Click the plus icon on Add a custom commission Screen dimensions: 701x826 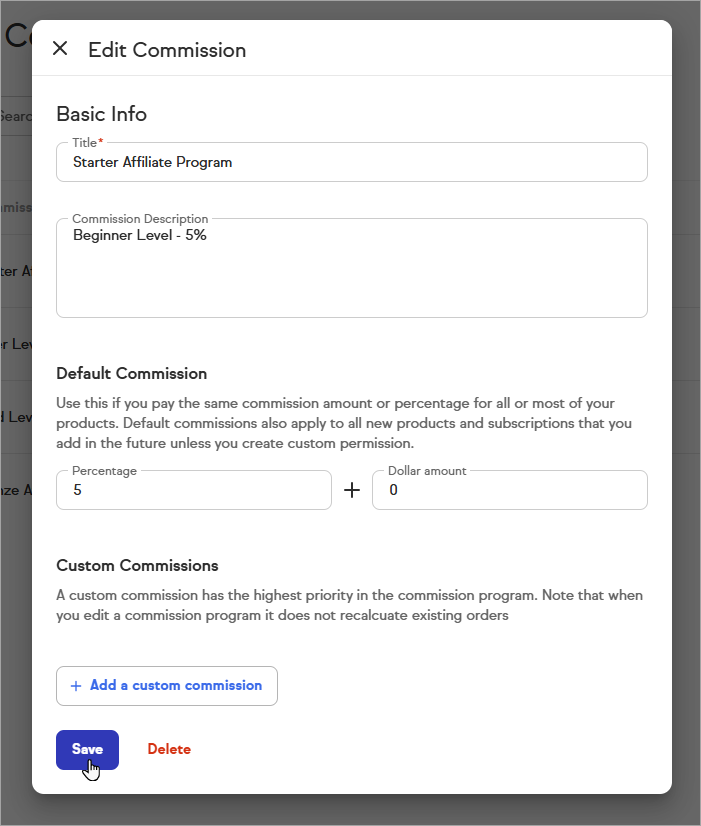coord(76,686)
